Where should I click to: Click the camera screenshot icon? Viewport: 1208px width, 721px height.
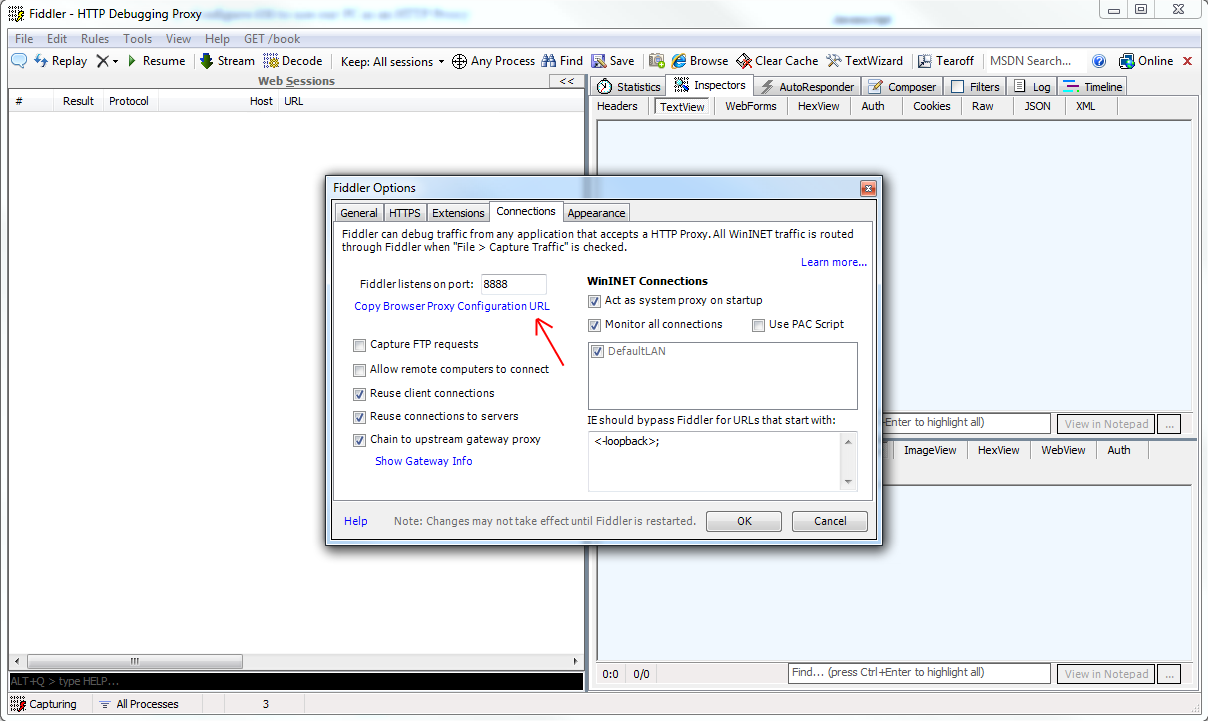tap(657, 61)
